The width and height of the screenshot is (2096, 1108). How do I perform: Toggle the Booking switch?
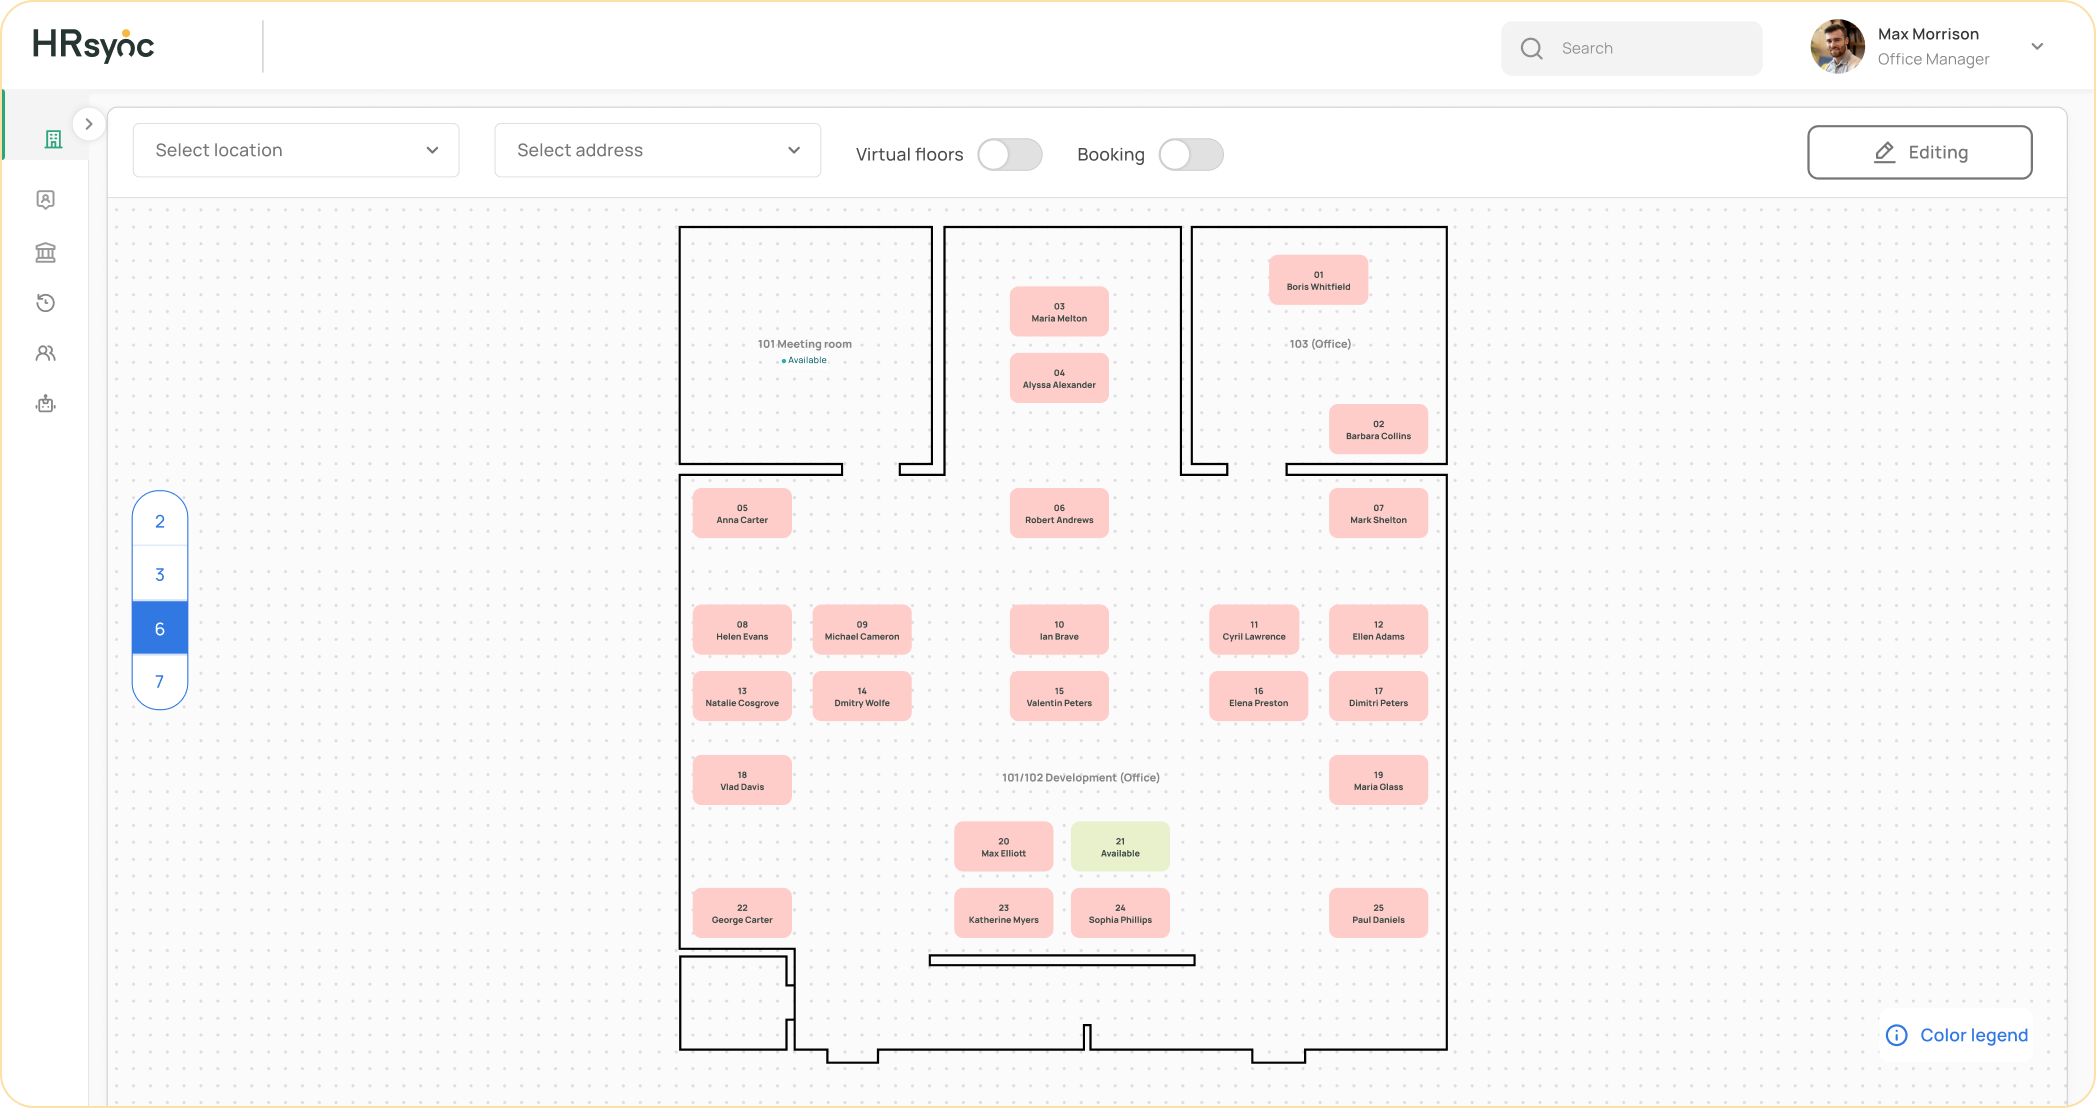coord(1191,154)
